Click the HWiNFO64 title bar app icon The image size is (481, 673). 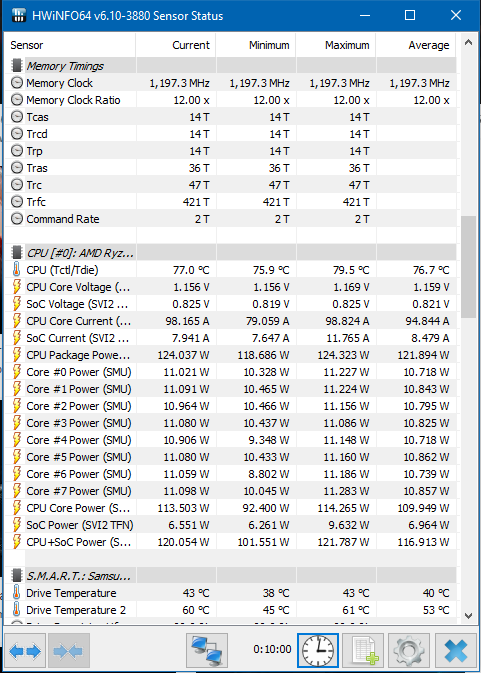[x=18, y=15]
